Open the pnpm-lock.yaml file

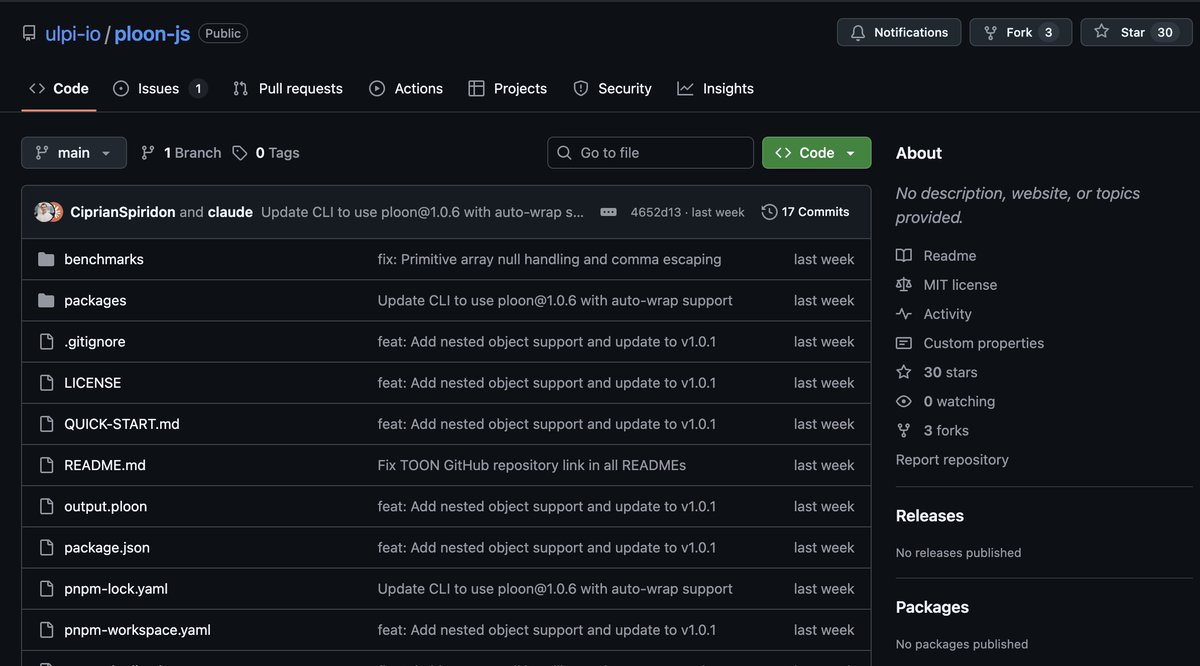(x=116, y=589)
